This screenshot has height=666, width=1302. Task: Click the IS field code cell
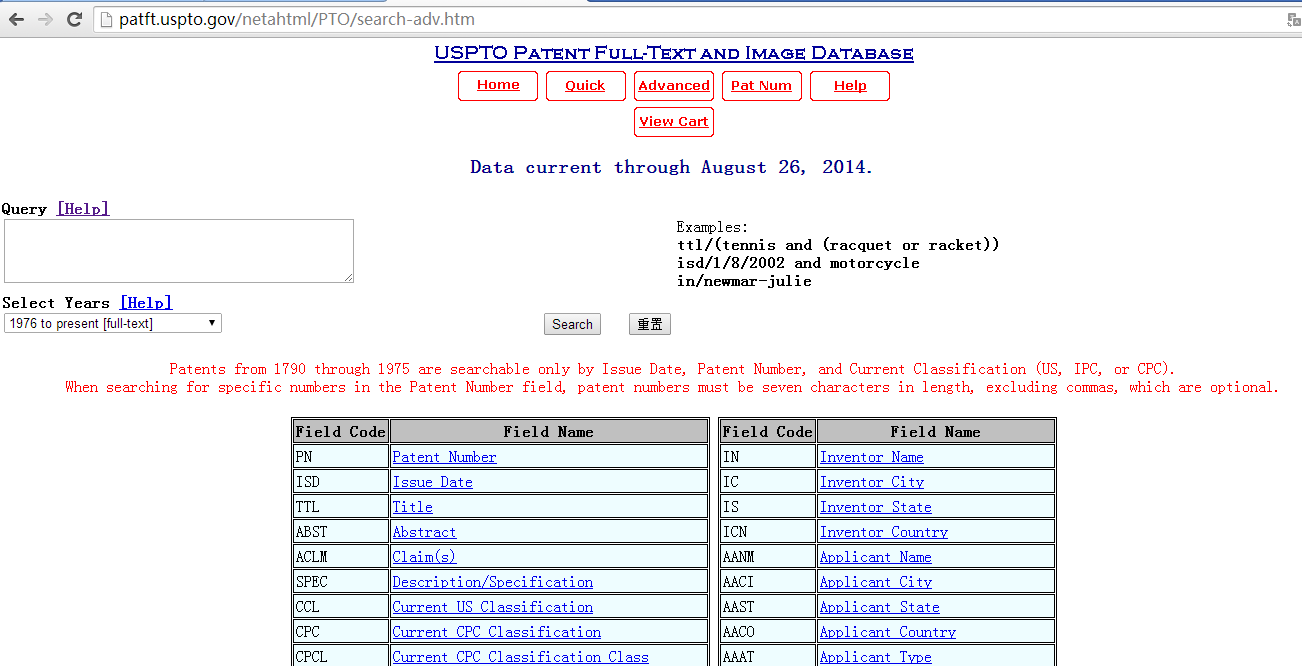768,507
